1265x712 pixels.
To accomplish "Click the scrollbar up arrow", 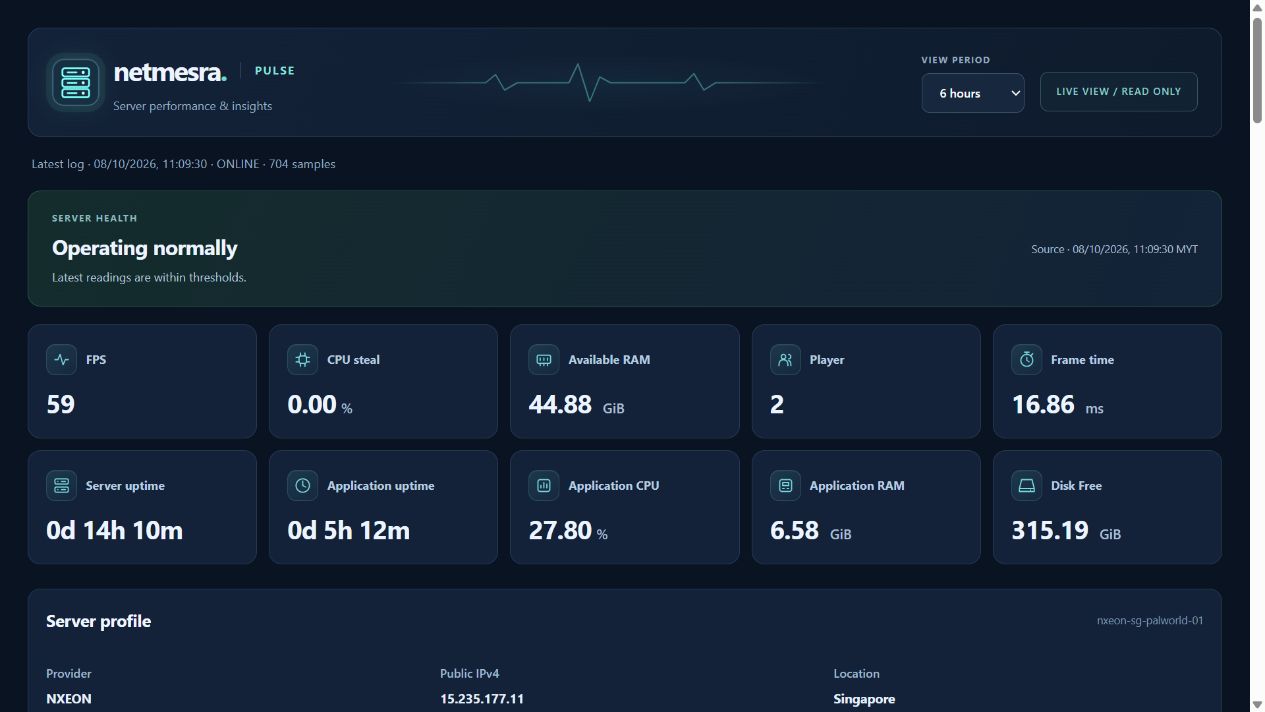I will [x=1257, y=8].
